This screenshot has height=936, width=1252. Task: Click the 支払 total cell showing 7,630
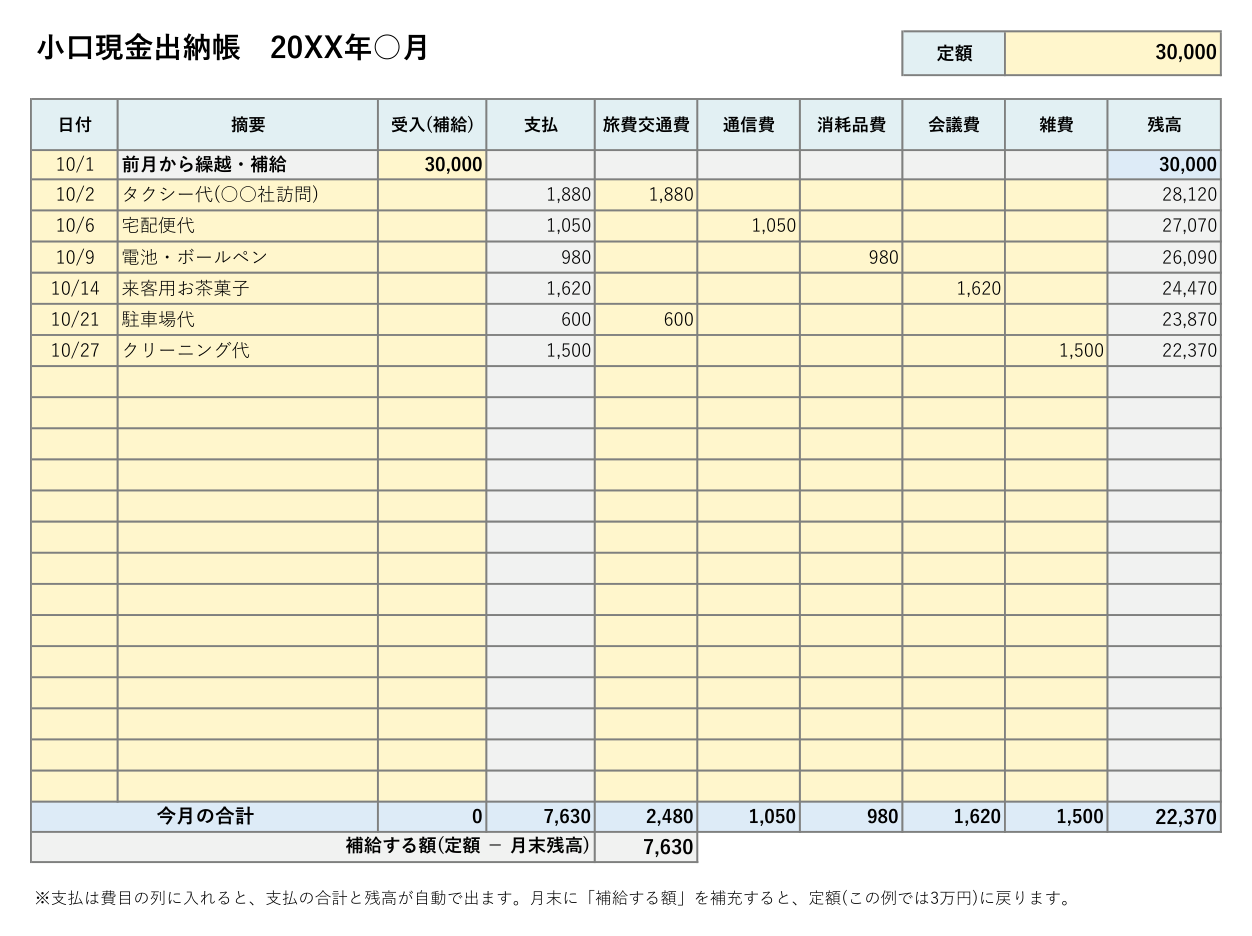tap(541, 816)
